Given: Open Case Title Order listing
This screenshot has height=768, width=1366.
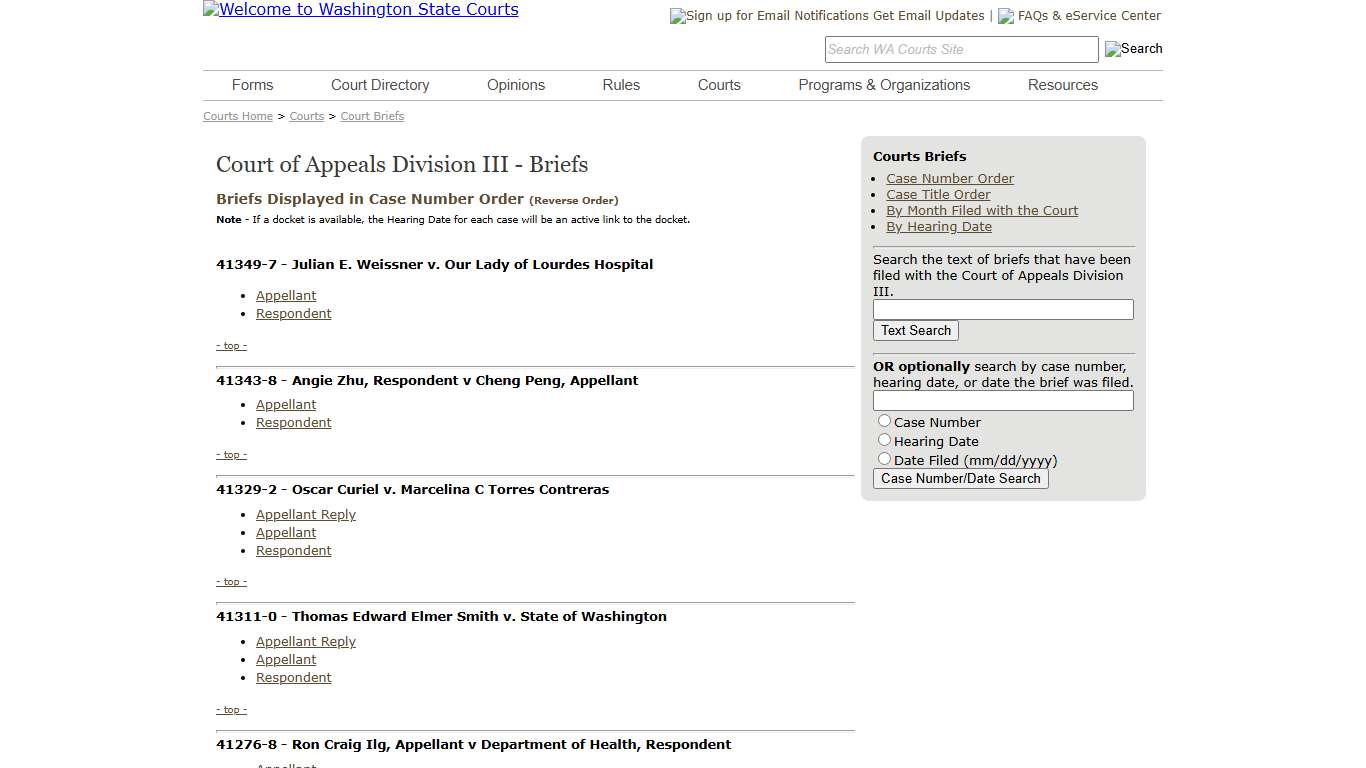Looking at the screenshot, I should 938,194.
